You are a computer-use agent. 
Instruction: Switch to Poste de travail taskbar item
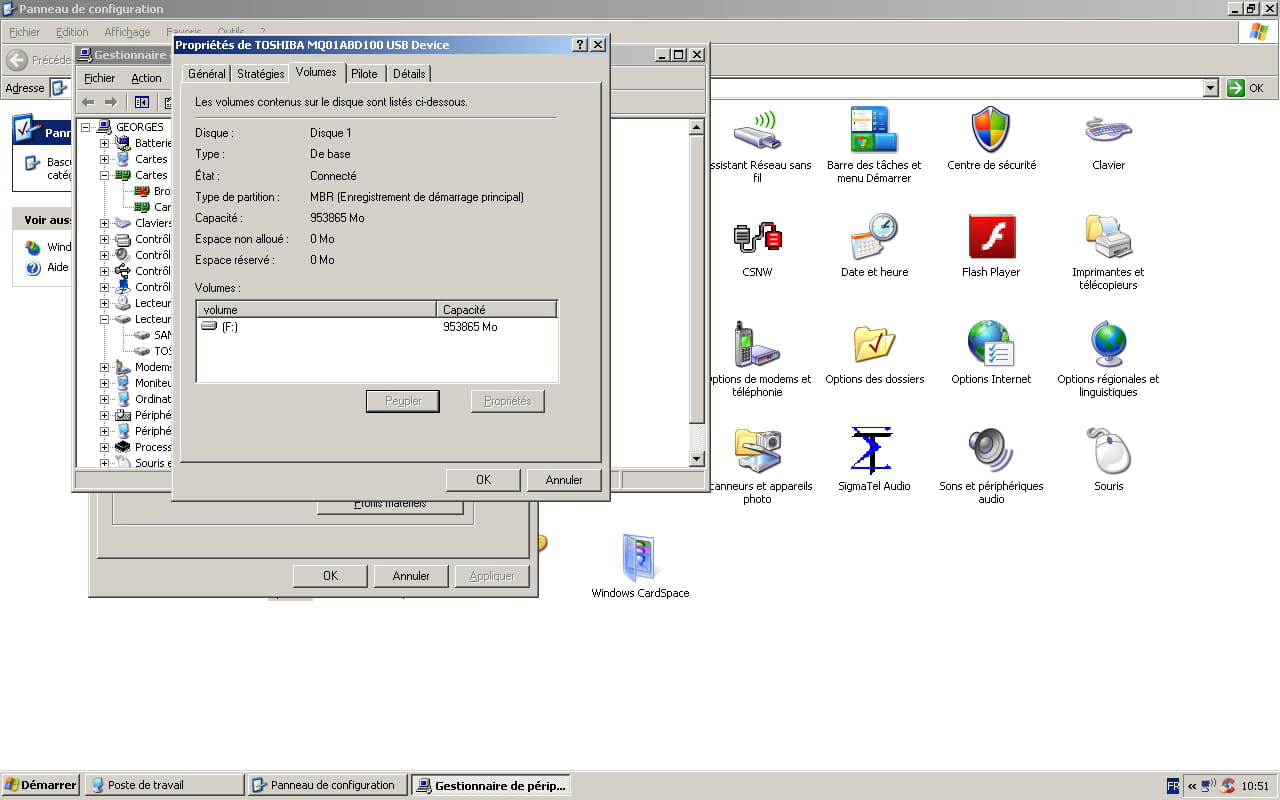tap(165, 785)
